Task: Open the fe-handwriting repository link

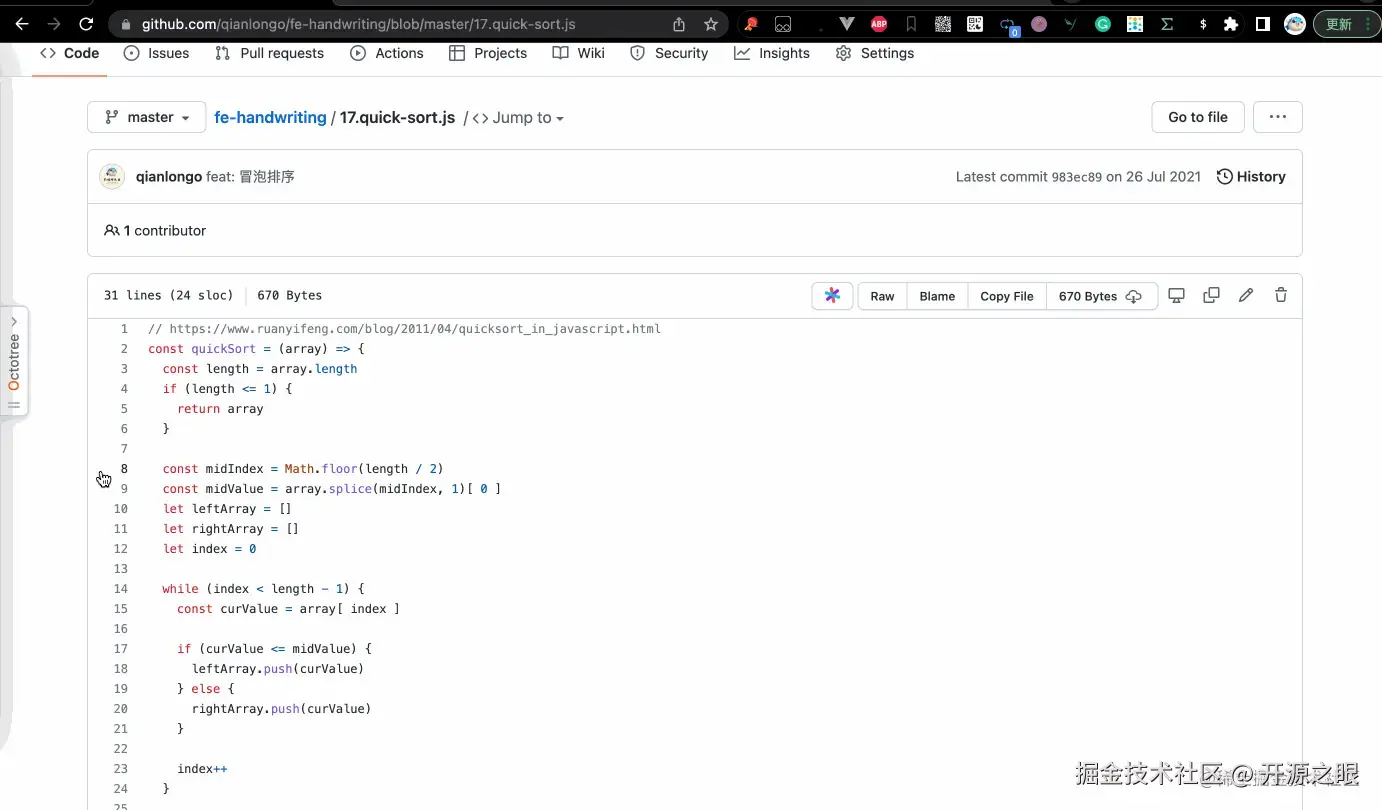Action: (x=270, y=117)
